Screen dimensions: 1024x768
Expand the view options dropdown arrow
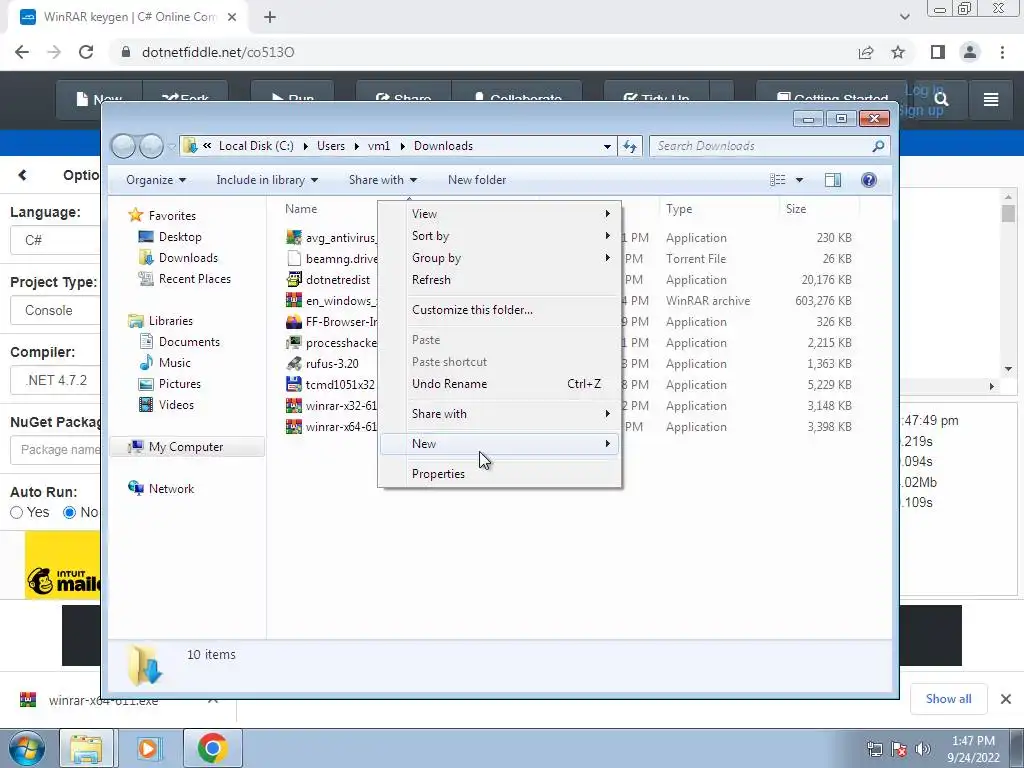799,180
